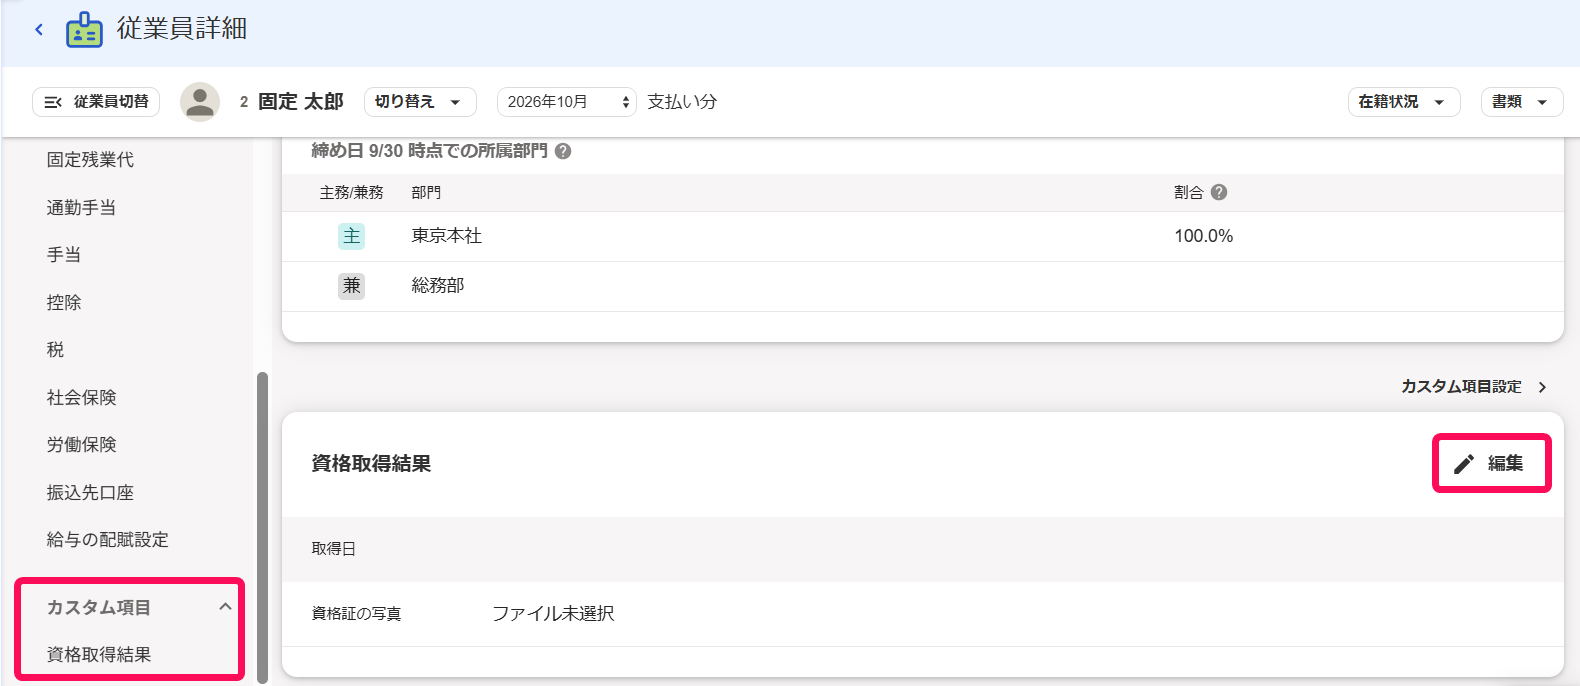Click the 兼 badge for 総務部
Viewport: 1580px width, 686px height.
pos(352,286)
